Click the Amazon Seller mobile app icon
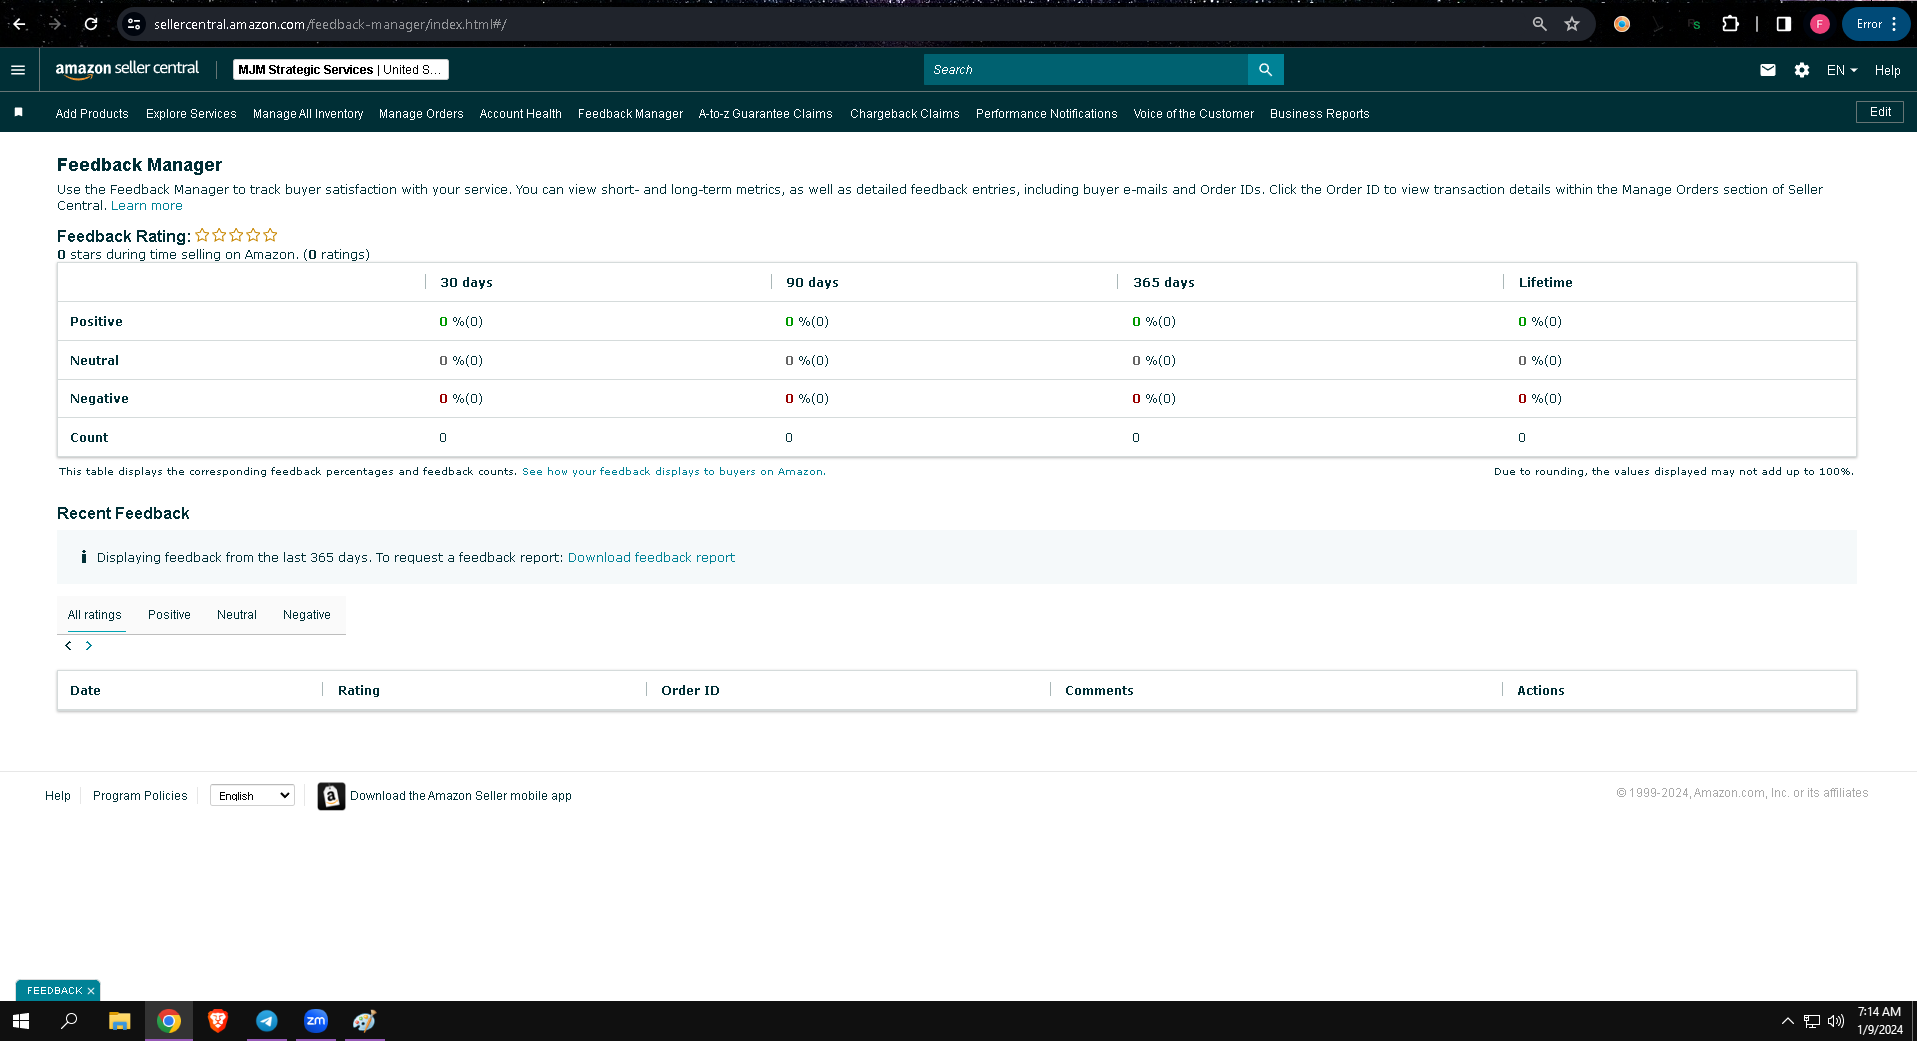Screen dimensions: 1917x1041 (x=331, y=796)
